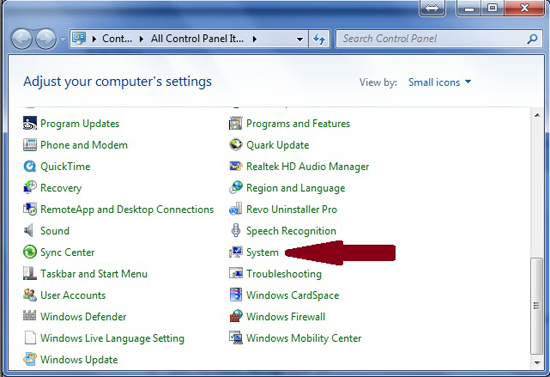The image size is (550, 377).
Task: Open RemoteApp and Desktop Connections icon
Action: (x=30, y=209)
